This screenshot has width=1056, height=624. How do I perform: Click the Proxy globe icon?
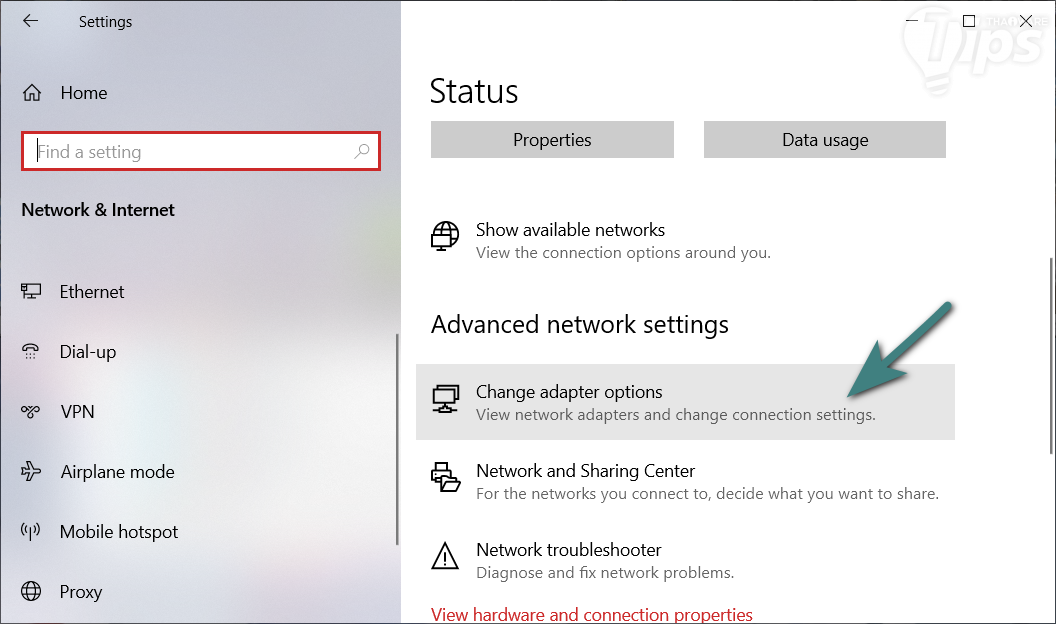(x=32, y=592)
